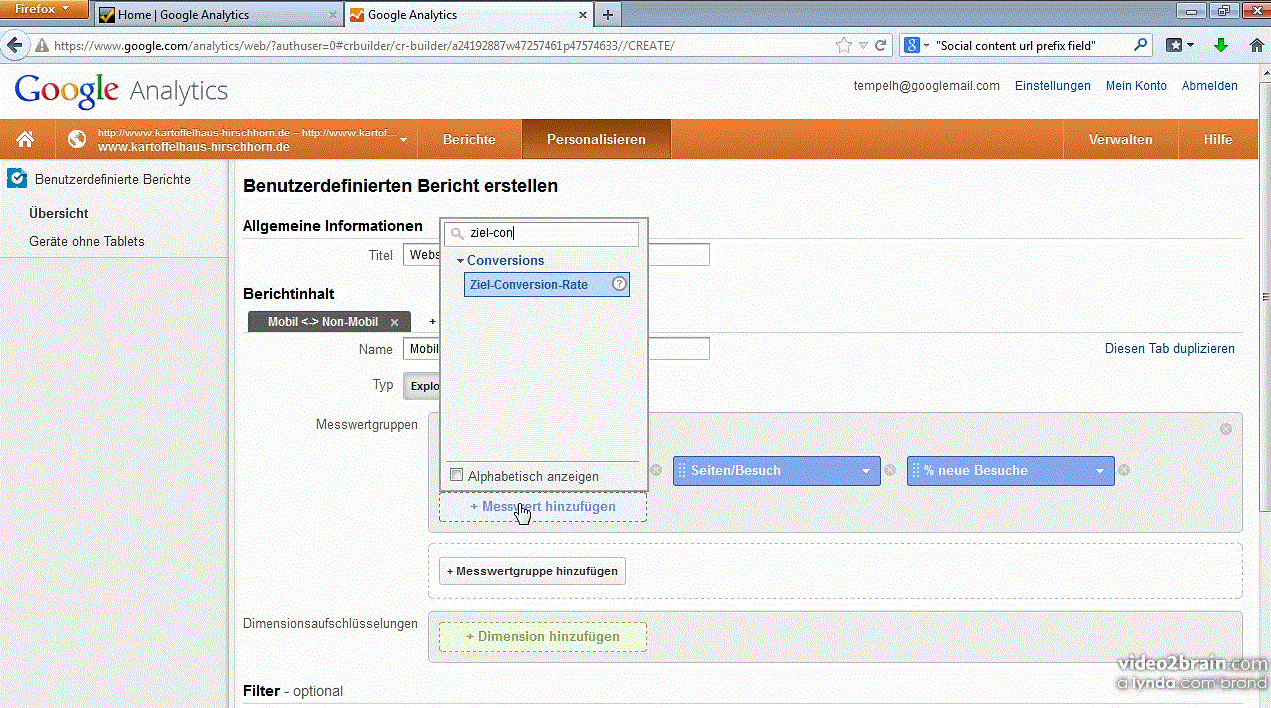Screen dimensions: 1271x708
Task: Click the Google Analytics logo
Action: 121,91
